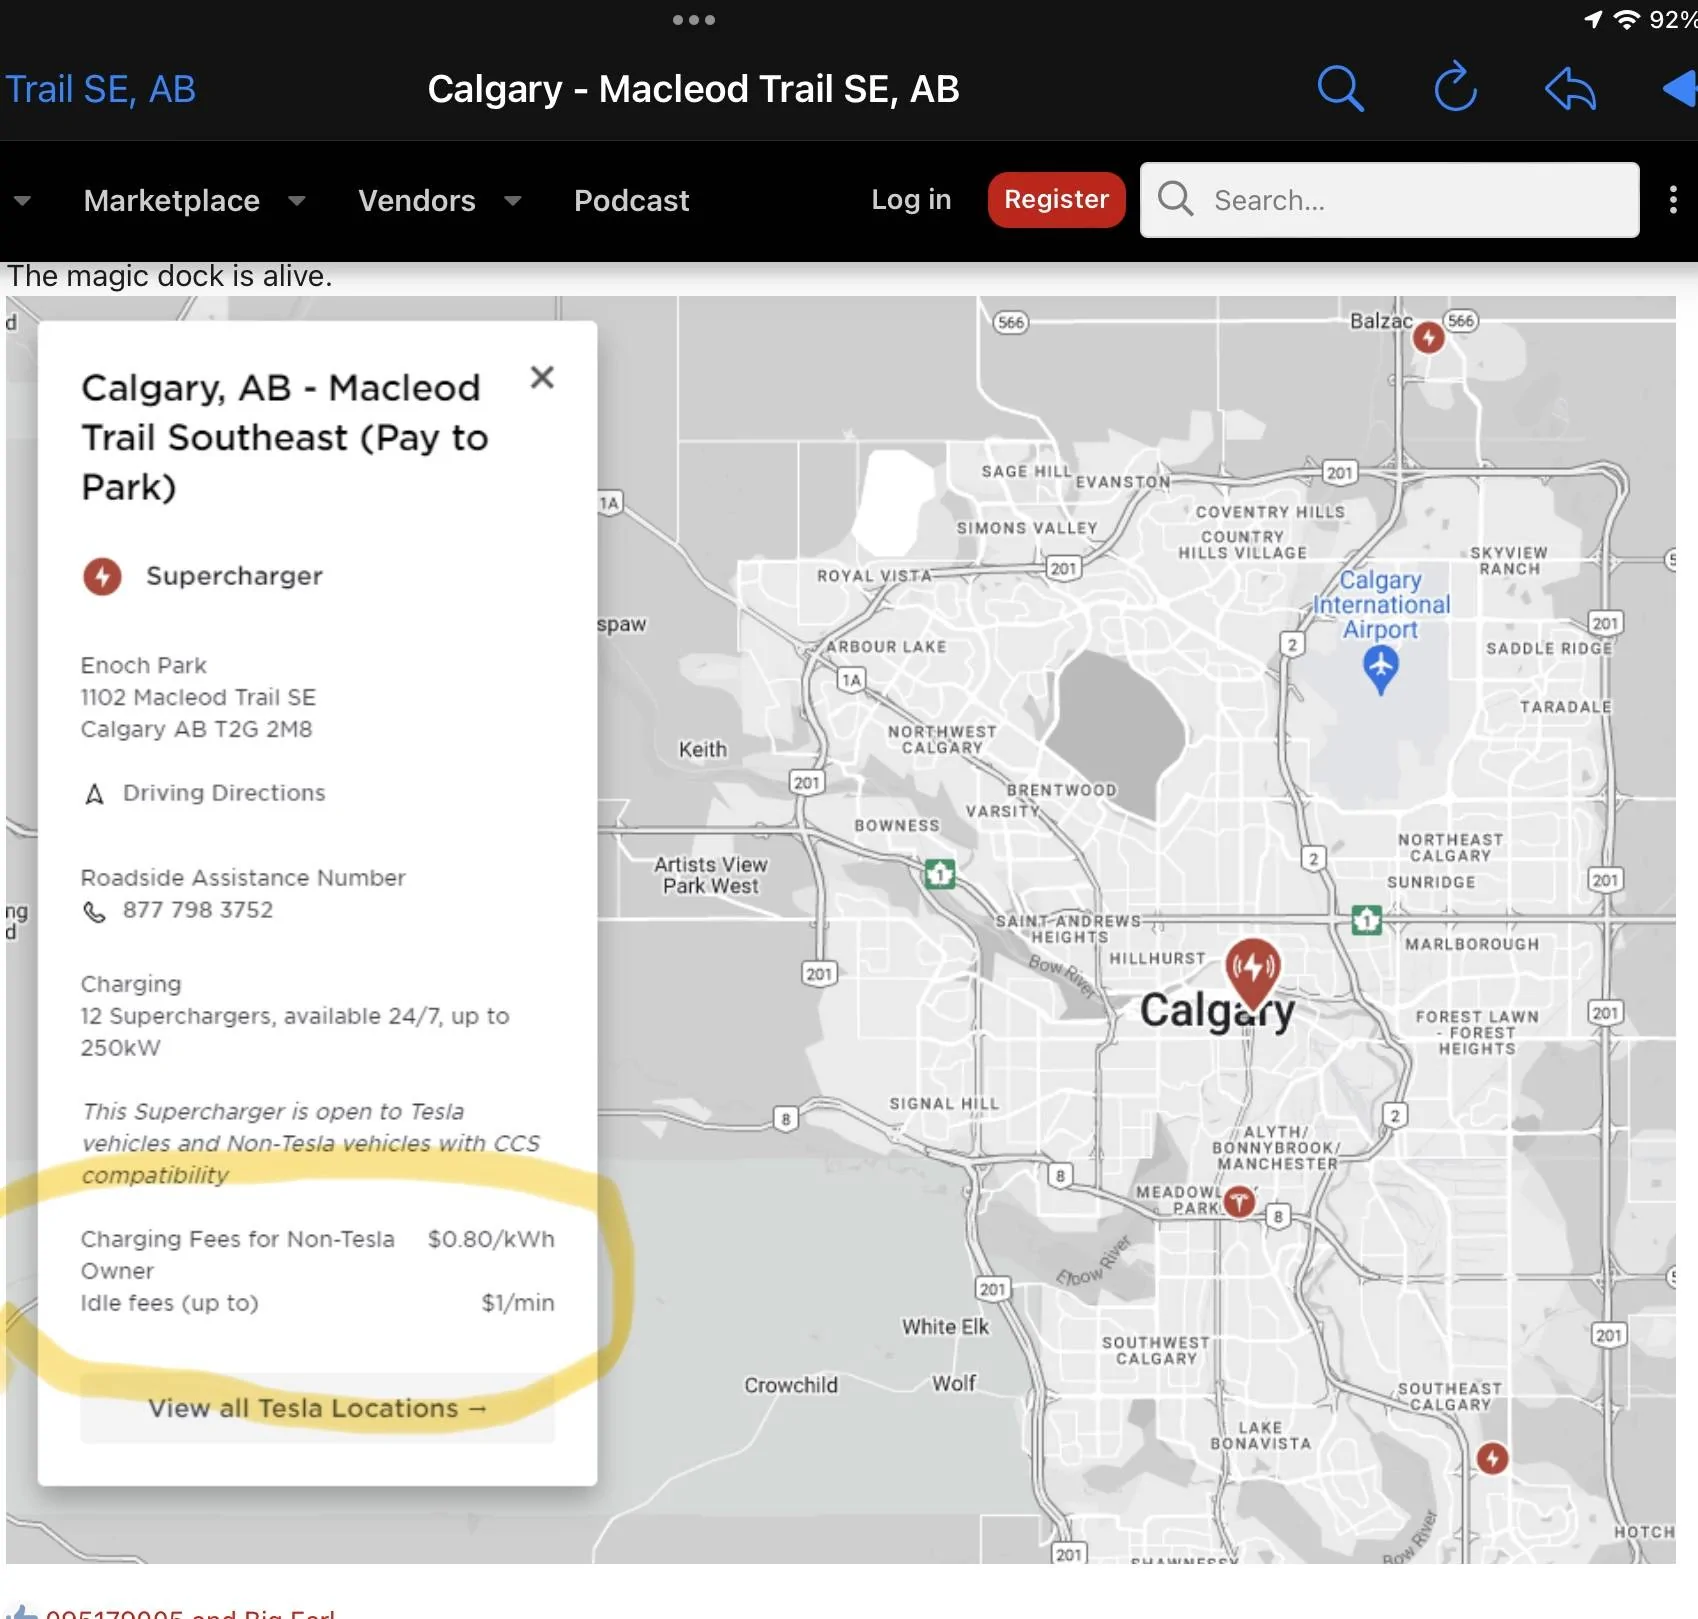The image size is (1698, 1619).
Task: Expand the leftmost nav dropdown arrow
Action: point(22,201)
